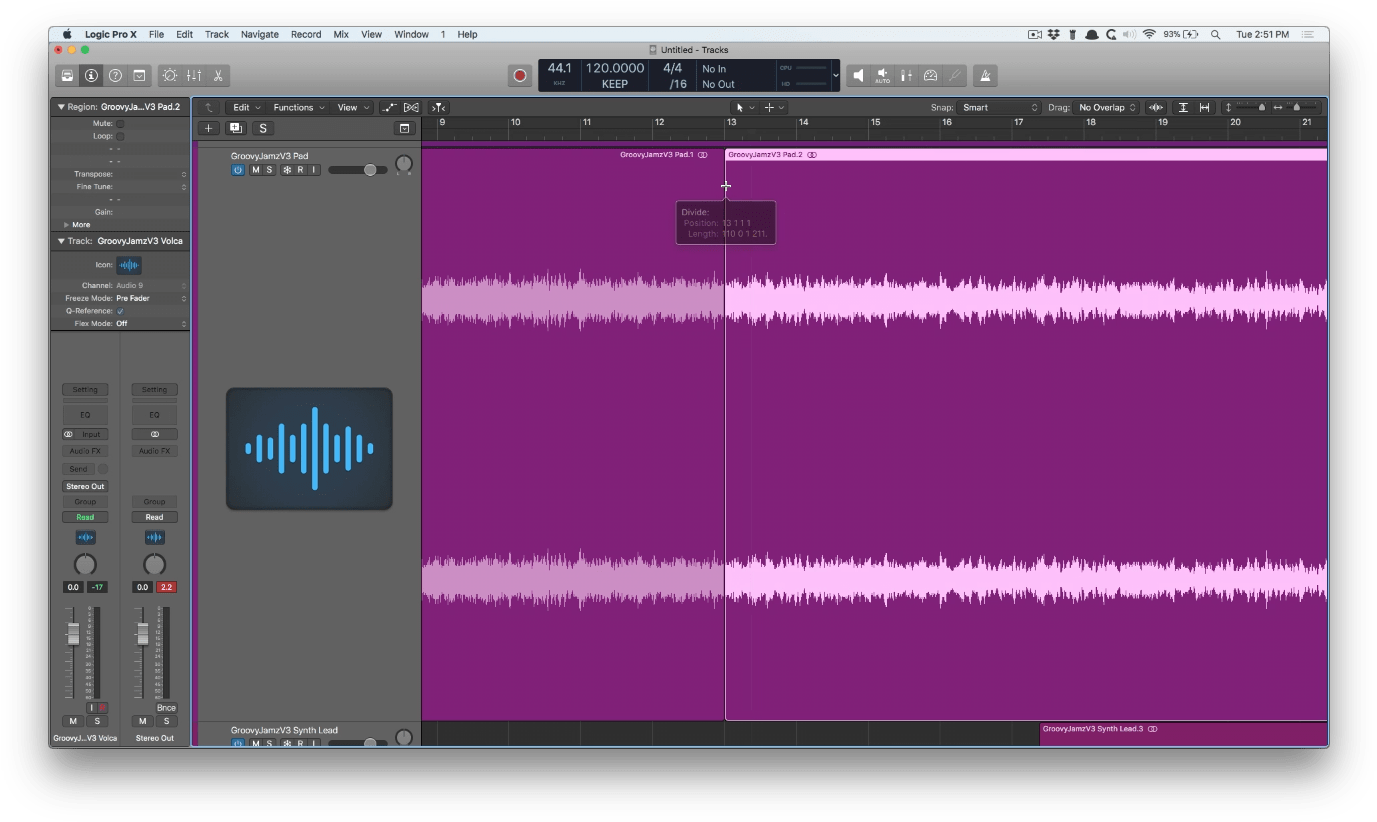This screenshot has width=1377, height=822.
Task: Click the master mute speaker icon
Action: tap(858, 76)
